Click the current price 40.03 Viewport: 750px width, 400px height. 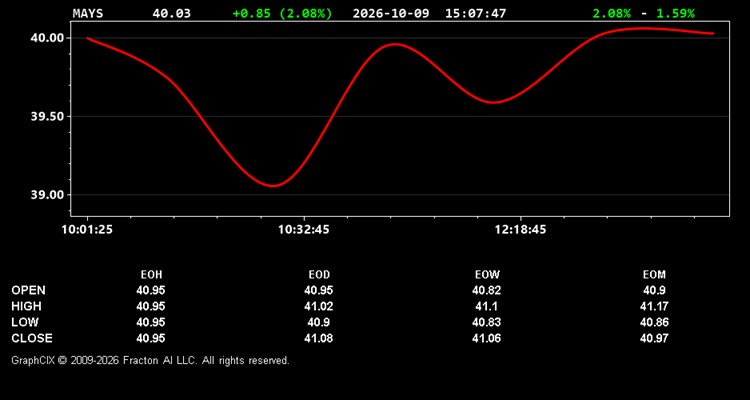point(171,13)
